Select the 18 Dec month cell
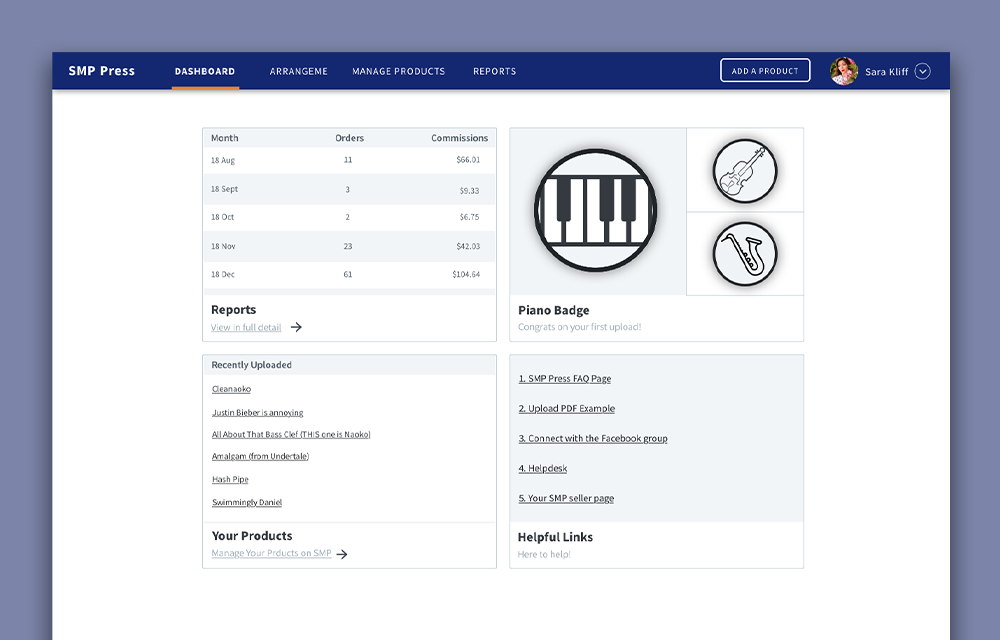This screenshot has height=640, width=1000. (x=223, y=275)
